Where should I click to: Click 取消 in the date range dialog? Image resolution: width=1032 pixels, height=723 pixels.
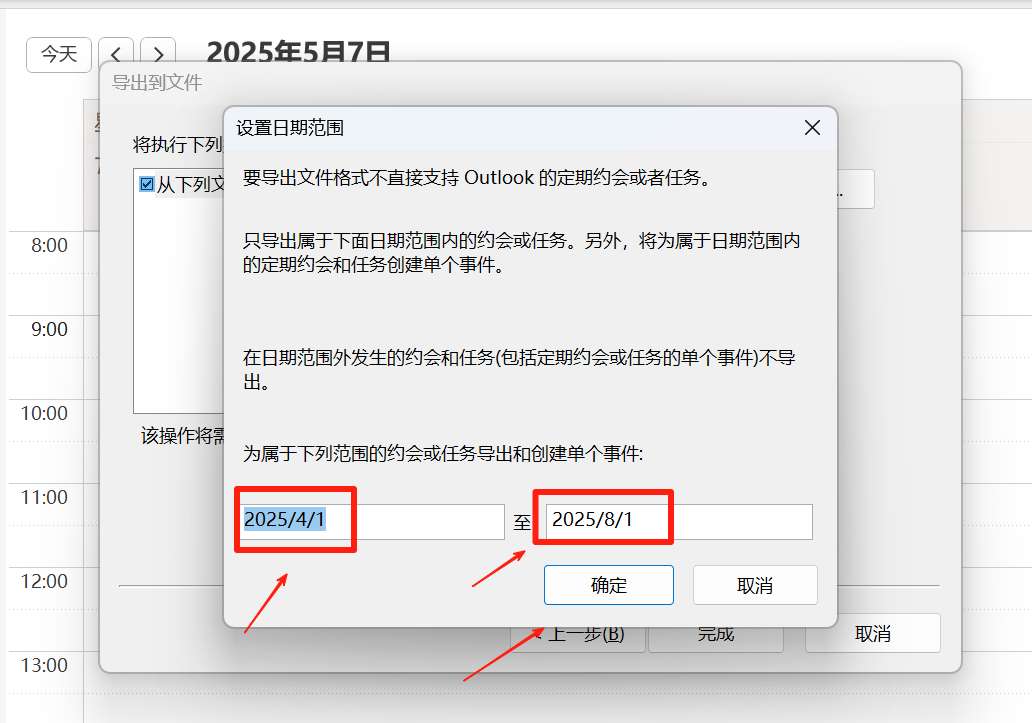(x=755, y=585)
